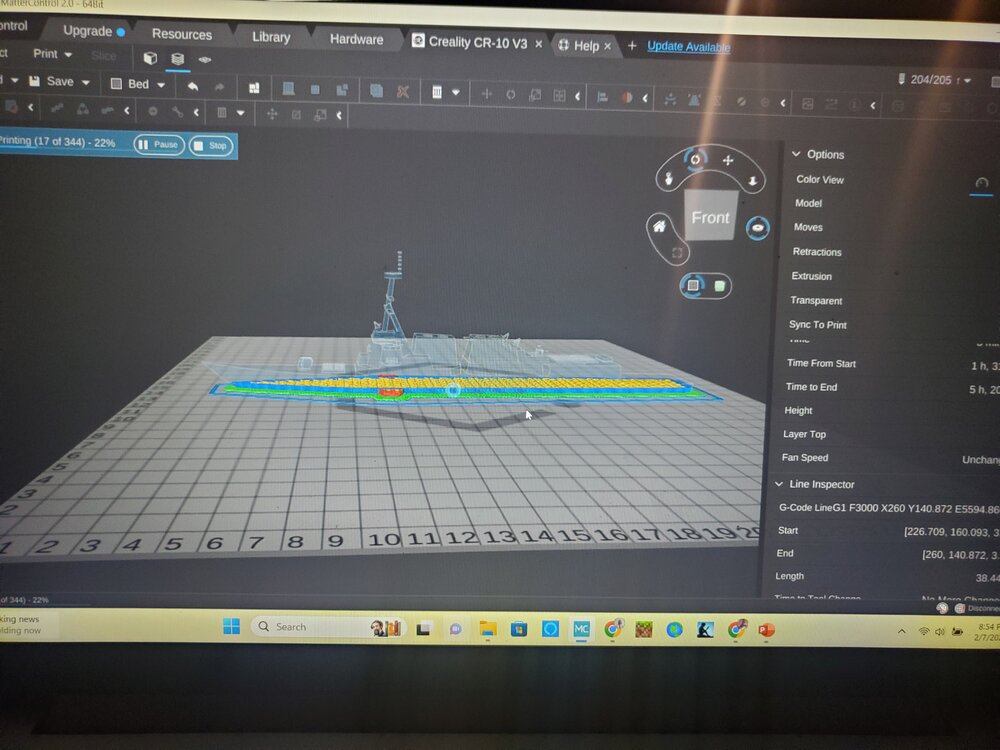Click the undo arrow in toolbar
Image resolution: width=1000 pixels, height=750 pixels.
click(192, 86)
